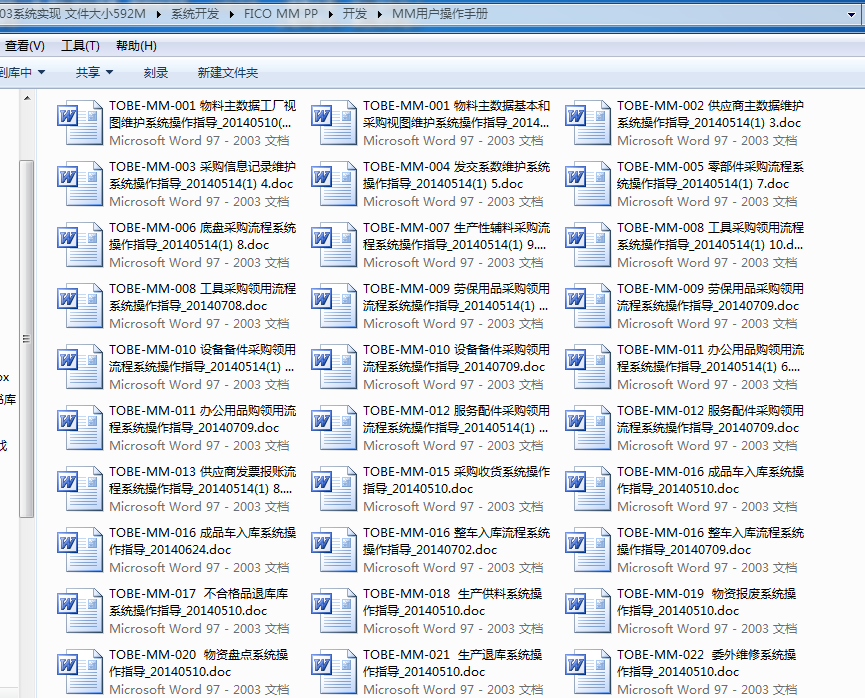Open the 工具(T) menu
Screen dimensions: 865x698
[80, 46]
